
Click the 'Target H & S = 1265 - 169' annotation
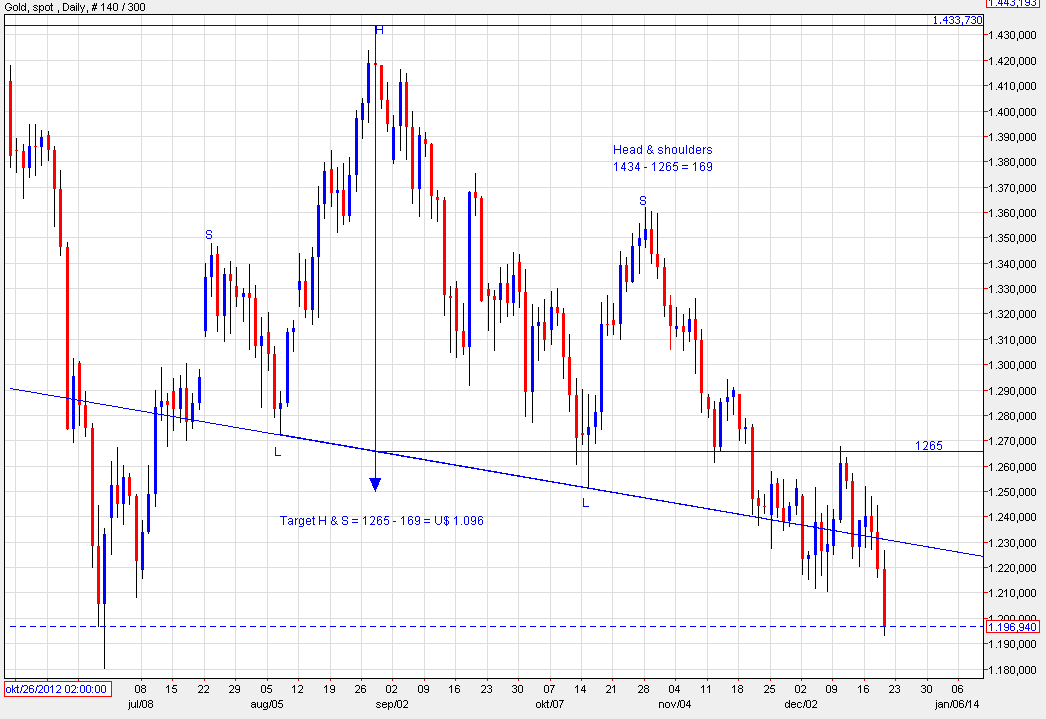click(x=382, y=521)
